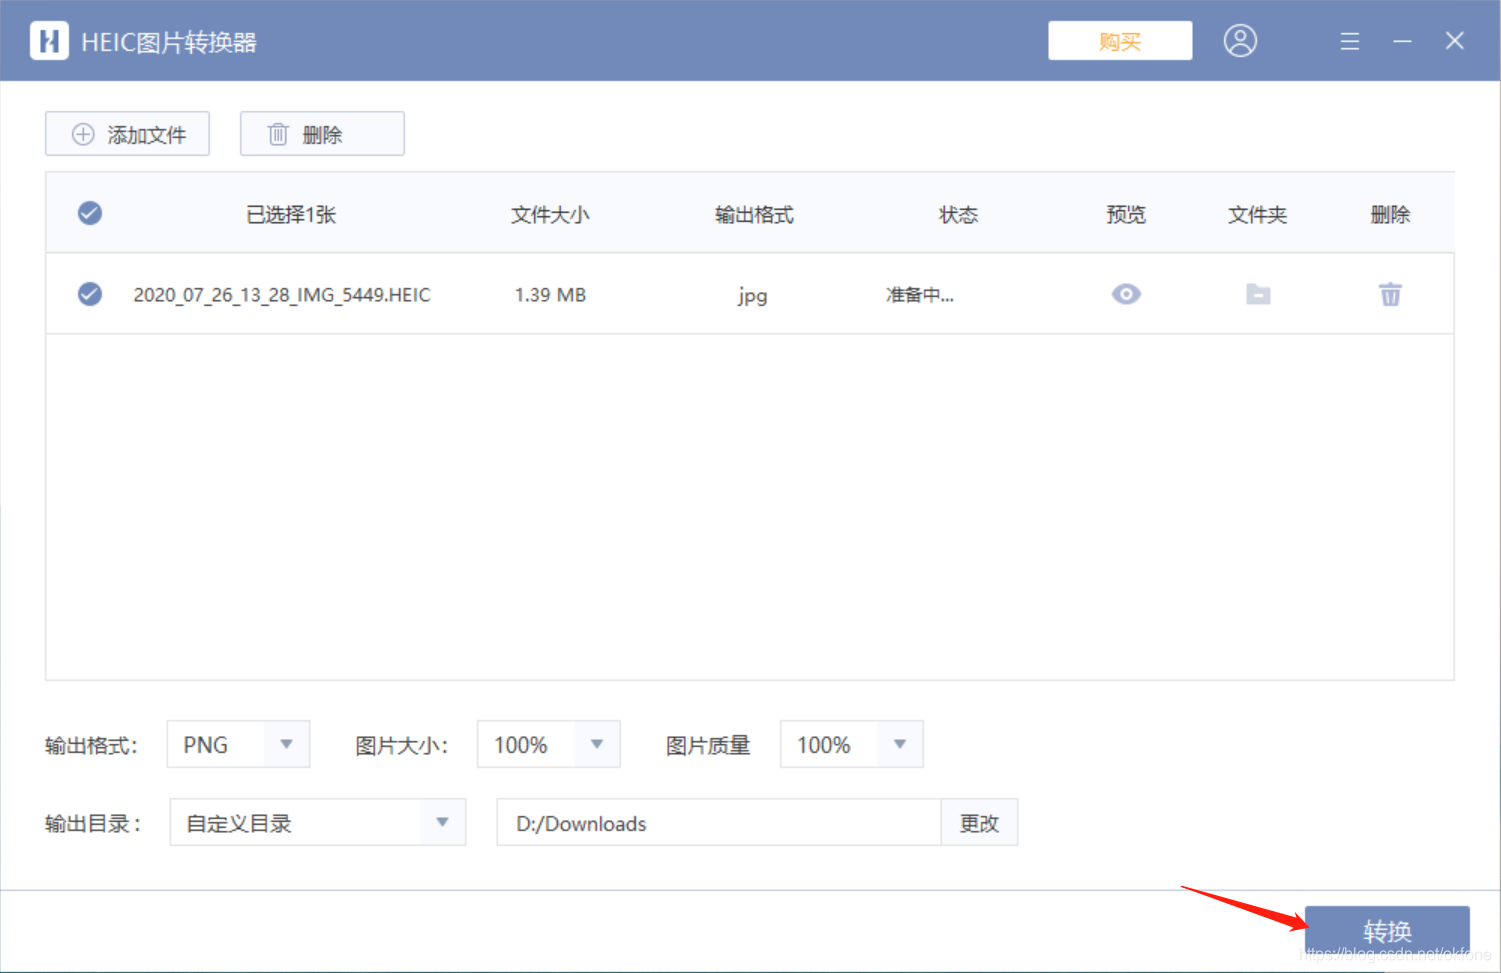Uncheck the 2020_07_26_13_28_IMG_5449.HEIC file checkbox
Viewport: 1501px width, 973px height.
90,294
